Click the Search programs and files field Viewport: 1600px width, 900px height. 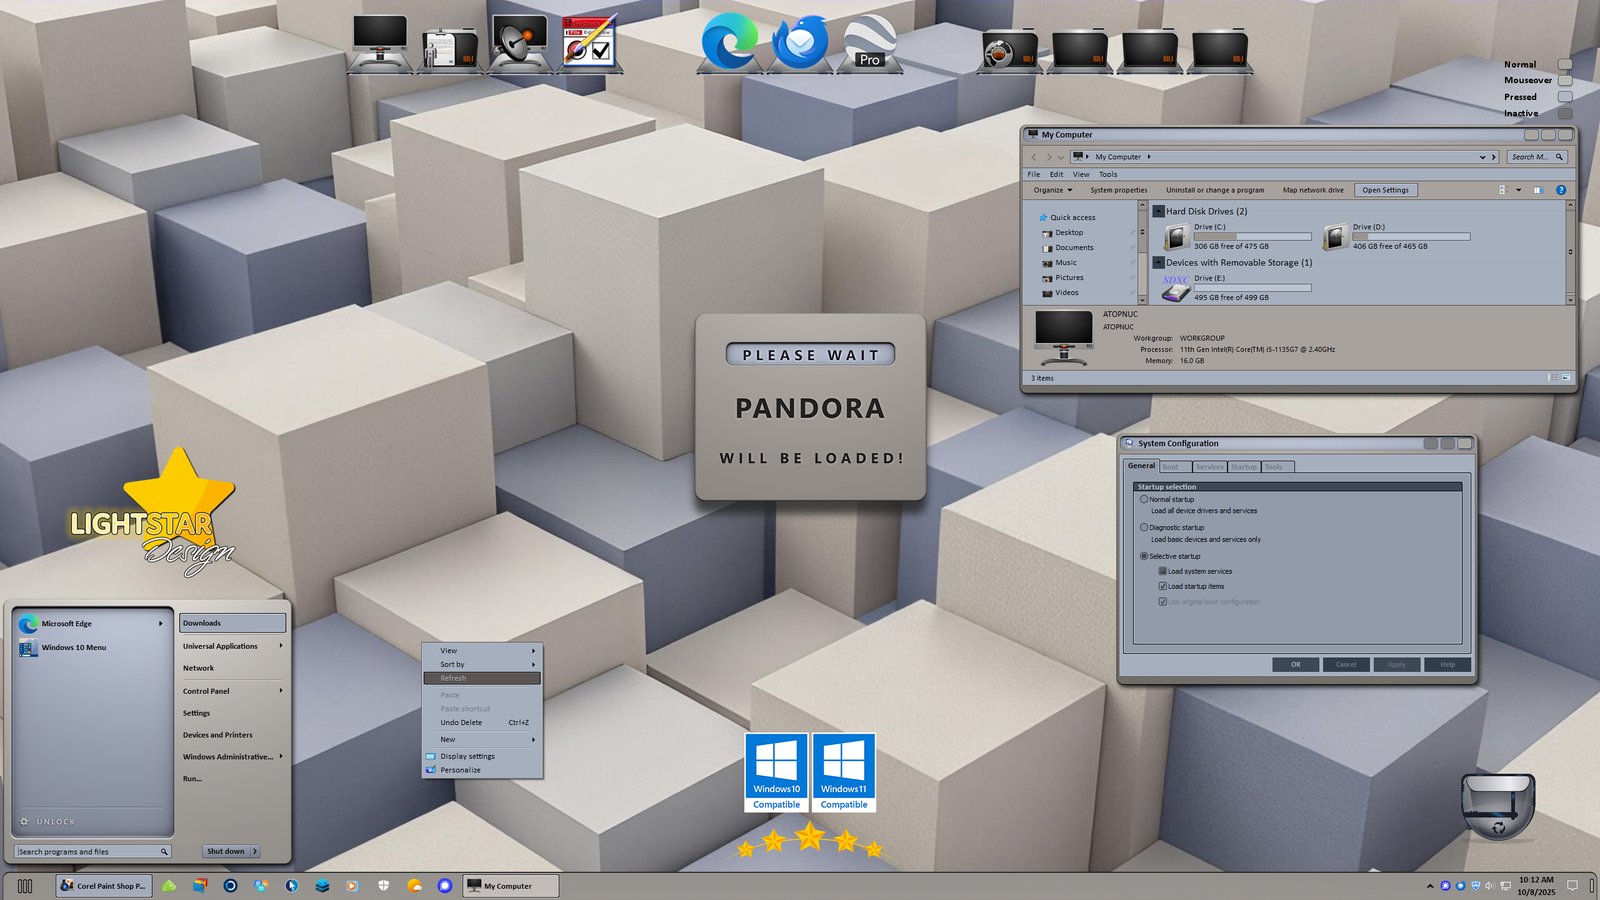(88, 852)
